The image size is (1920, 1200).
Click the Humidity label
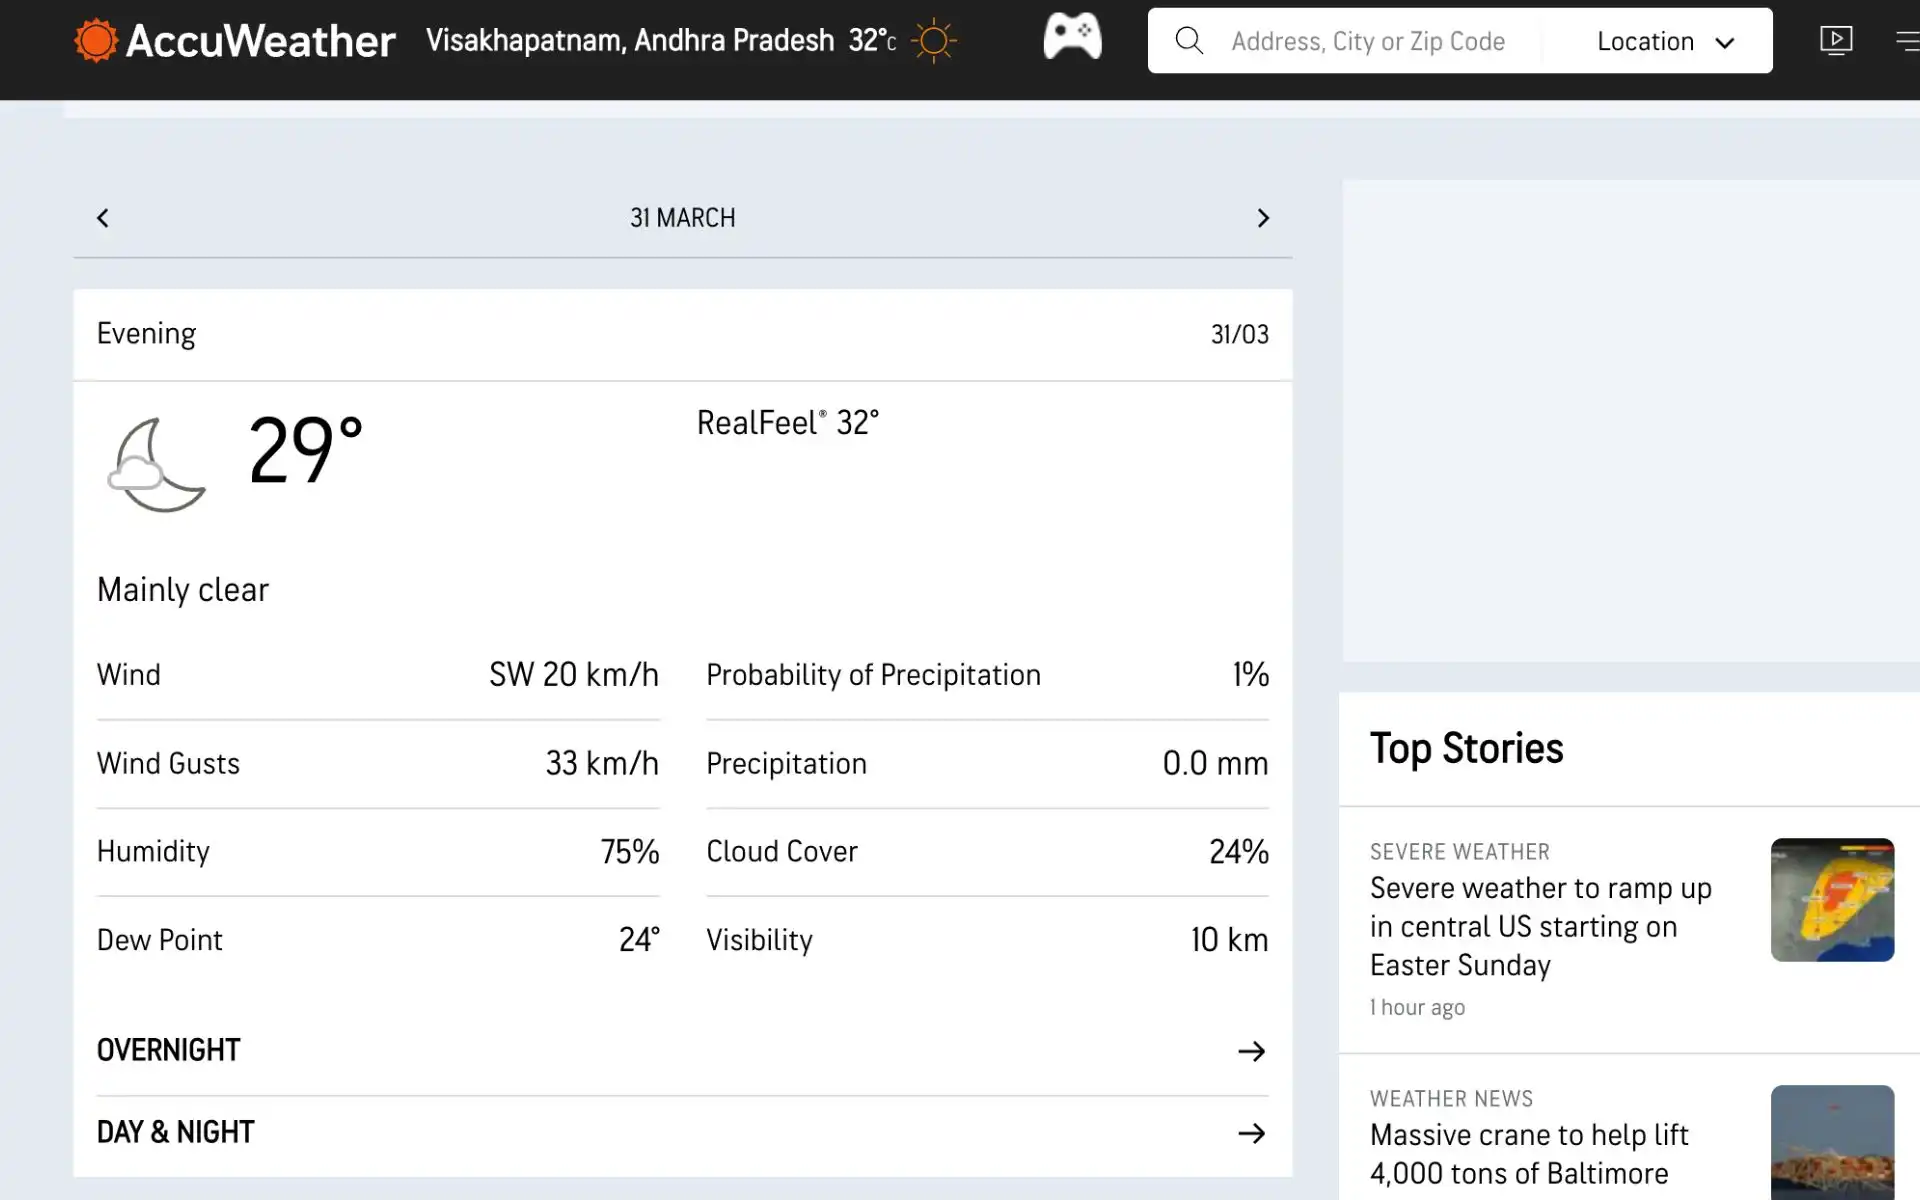tap(153, 852)
